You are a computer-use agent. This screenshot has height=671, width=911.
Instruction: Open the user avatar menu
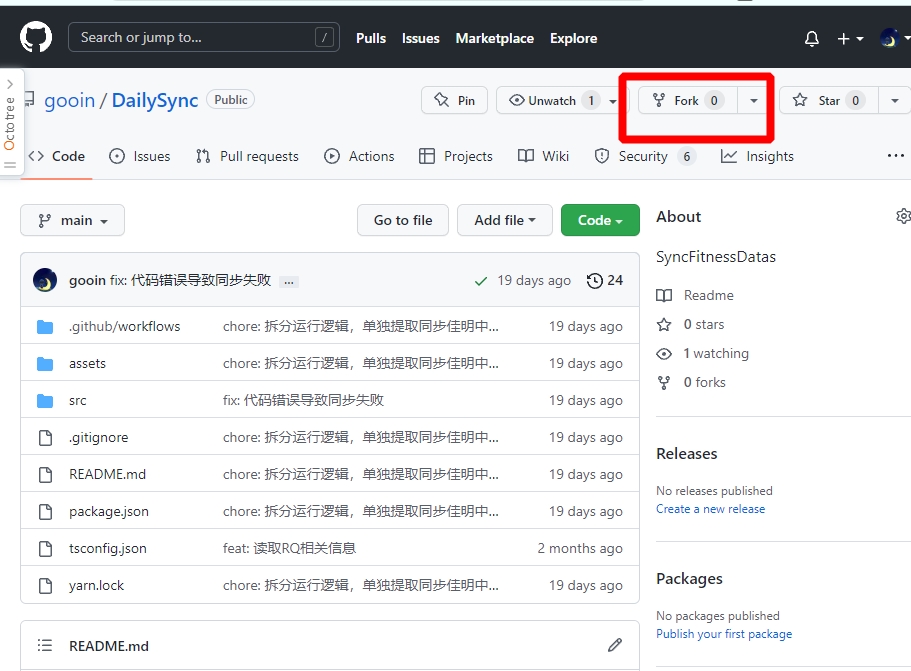pos(894,38)
